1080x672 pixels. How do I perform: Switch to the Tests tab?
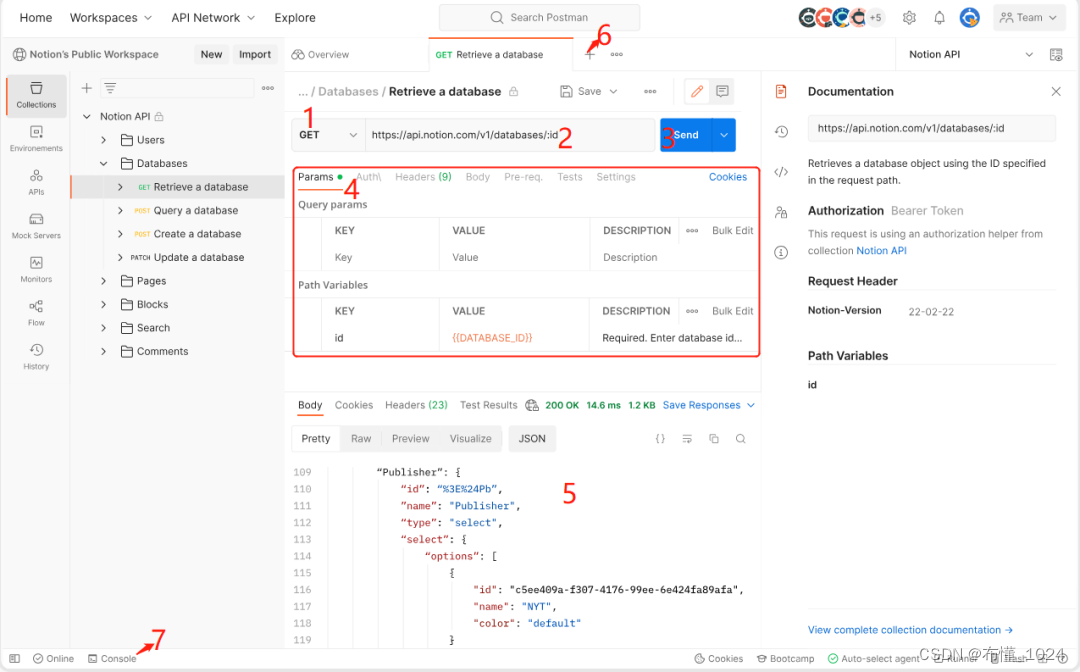570,177
